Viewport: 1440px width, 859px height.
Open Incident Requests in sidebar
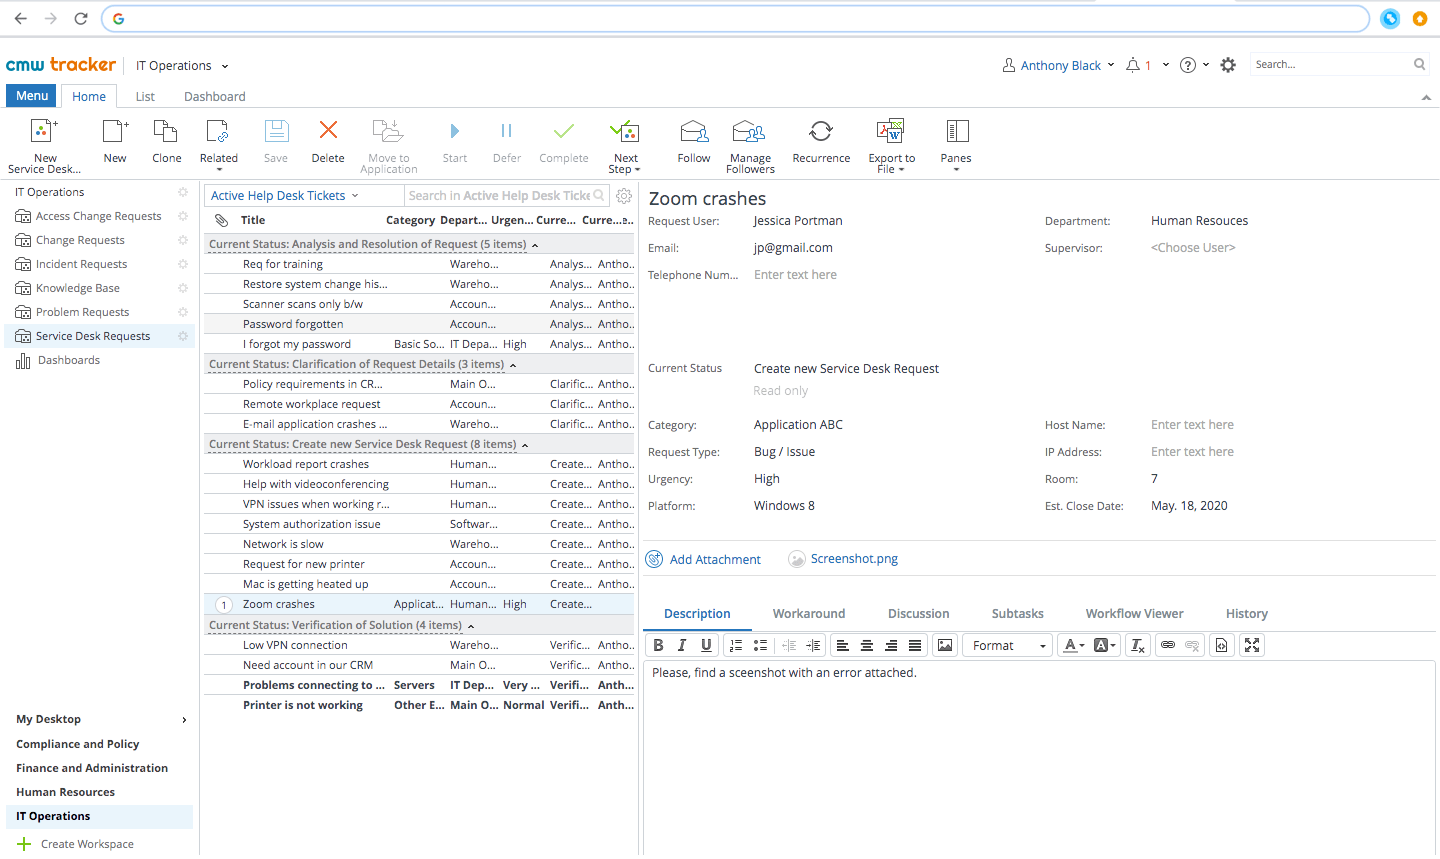(x=81, y=264)
